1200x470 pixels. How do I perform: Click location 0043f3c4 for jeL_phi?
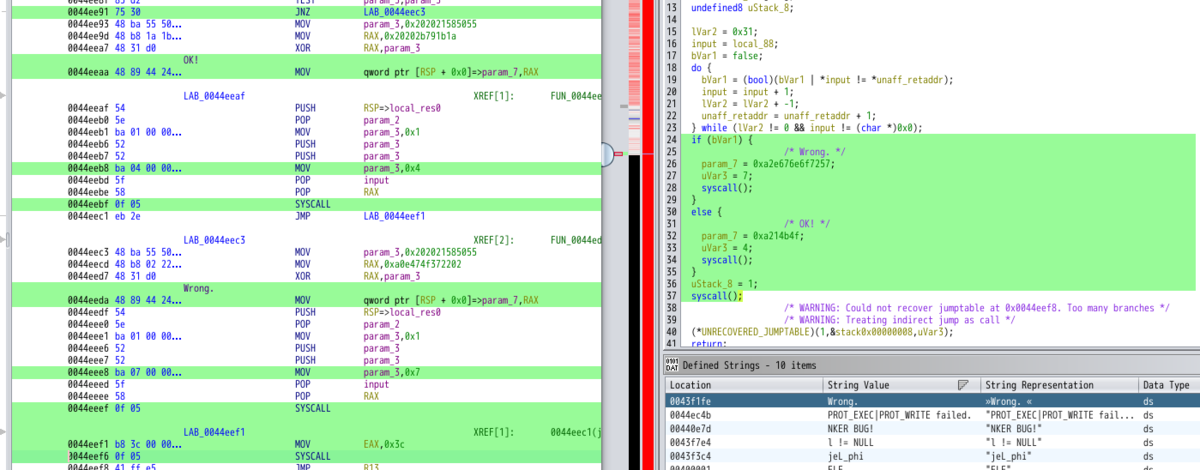tap(690, 455)
